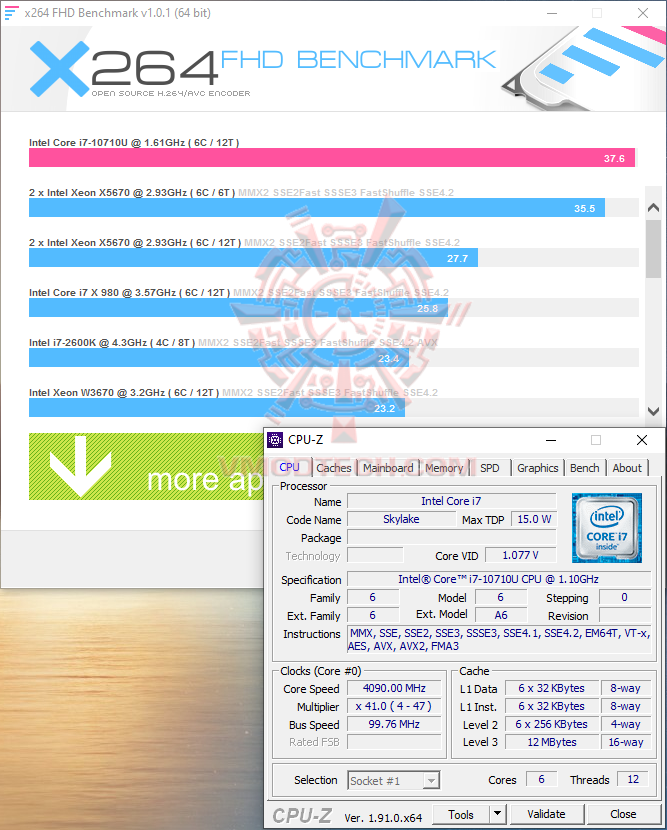Click the Name field showing Intel Core i7

451,501
